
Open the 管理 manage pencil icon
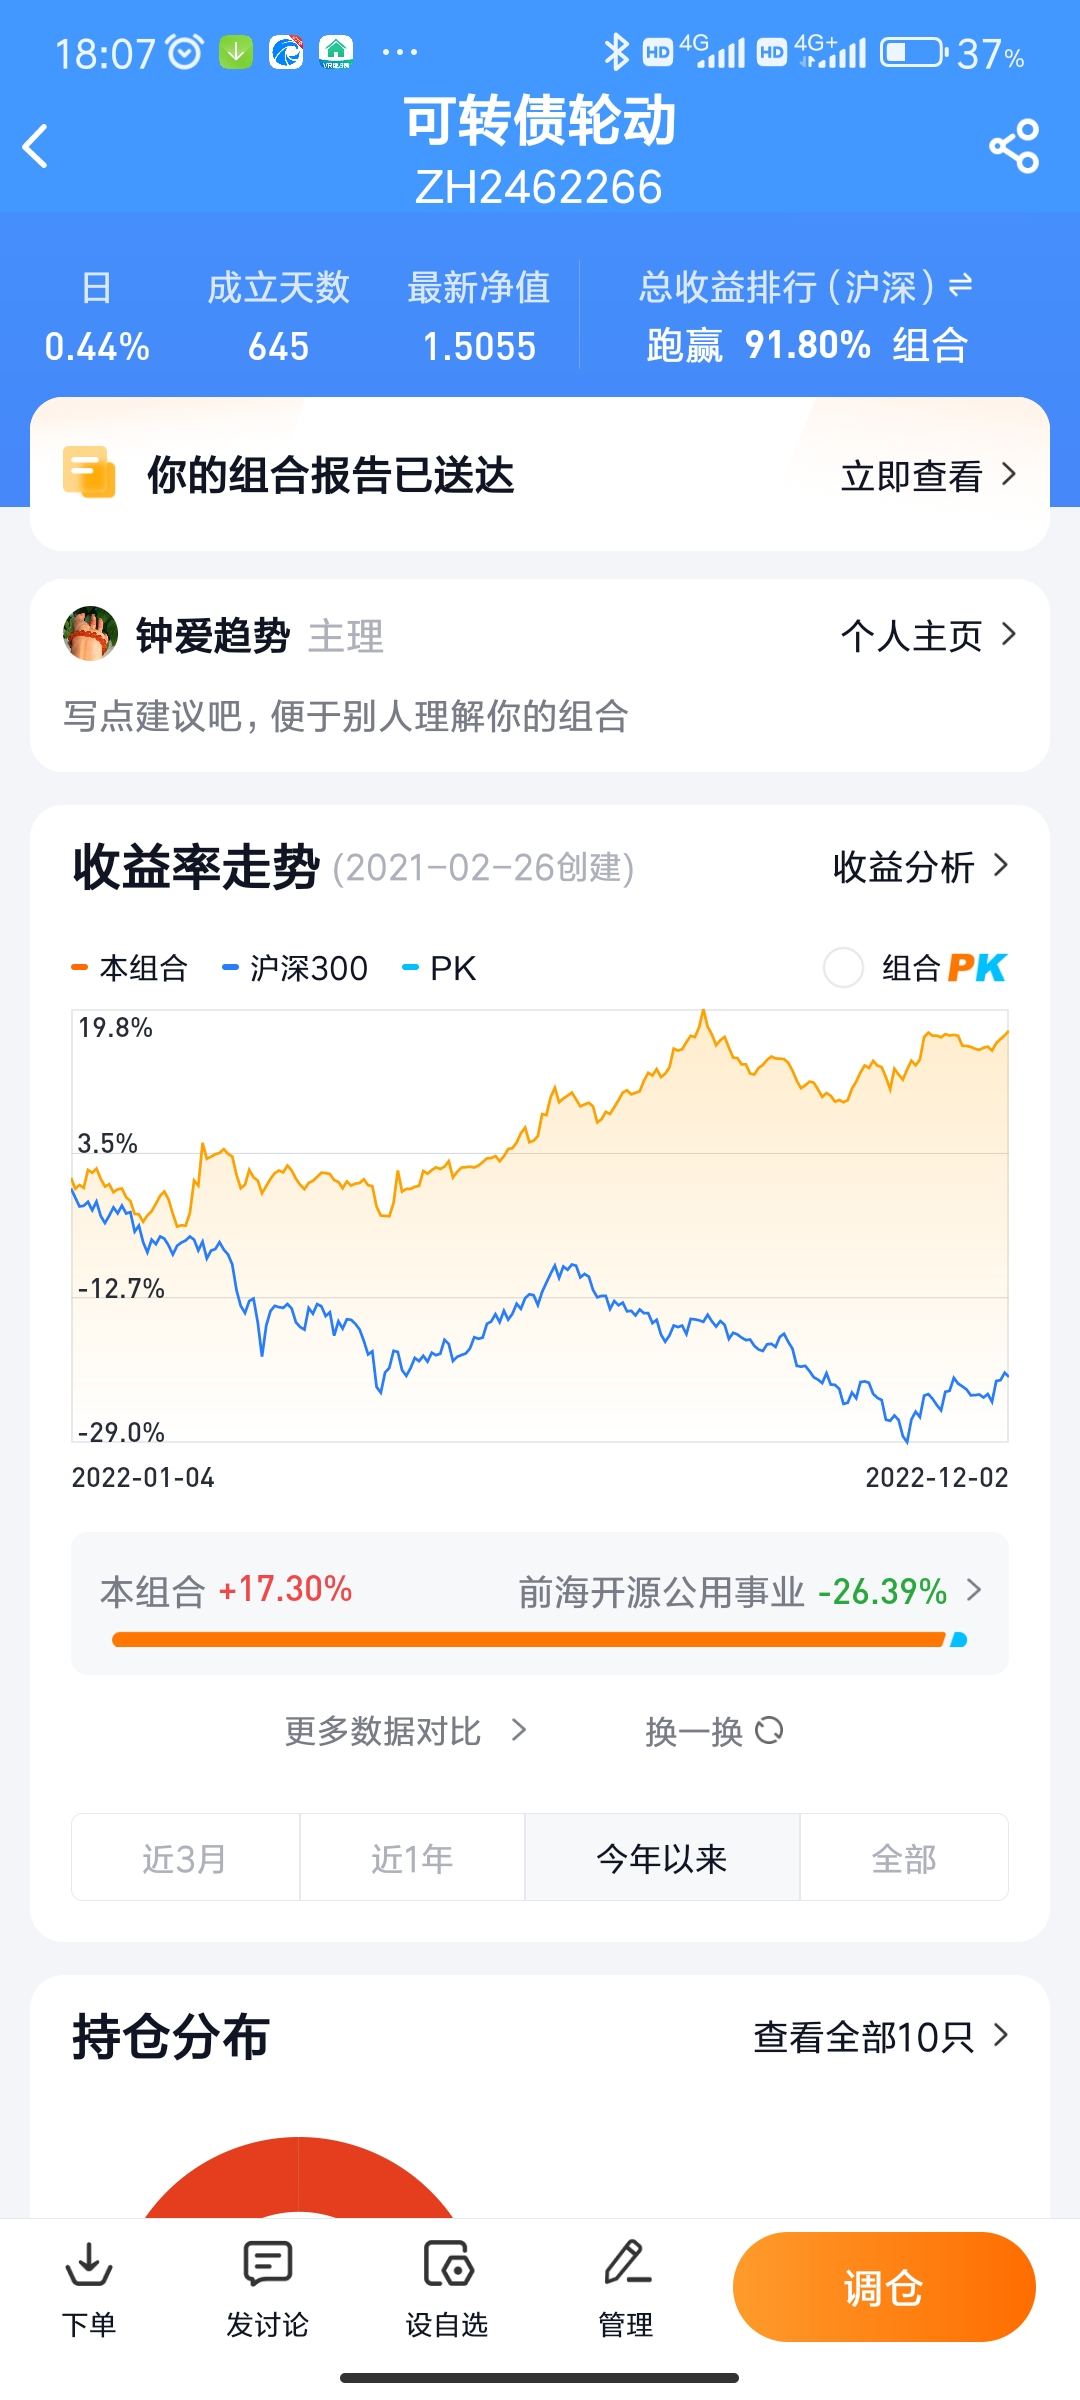[626, 2266]
